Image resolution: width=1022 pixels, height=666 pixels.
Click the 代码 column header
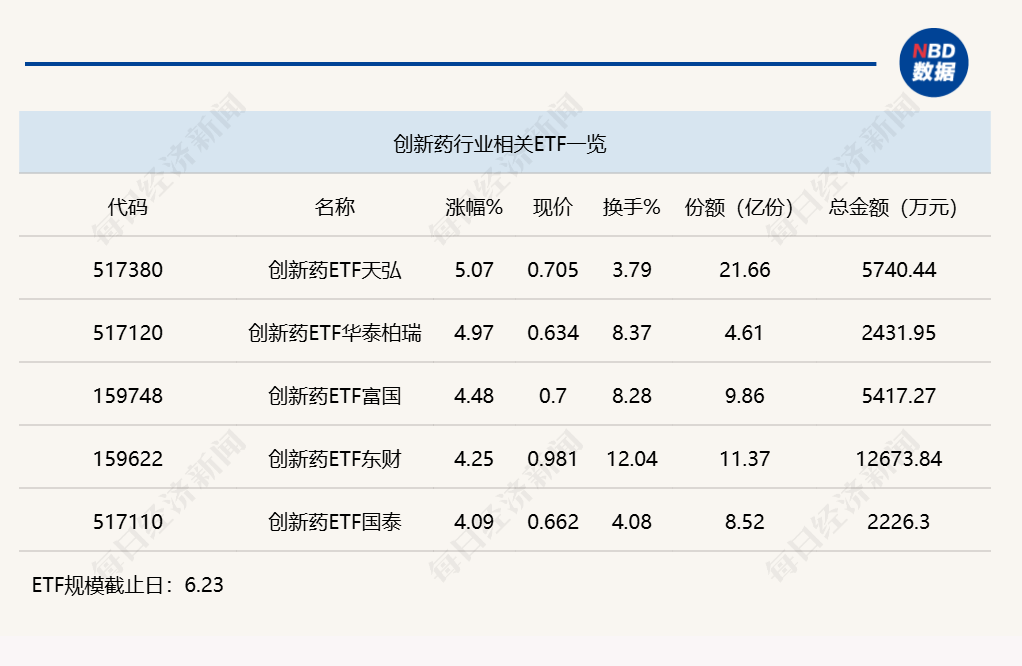128,207
